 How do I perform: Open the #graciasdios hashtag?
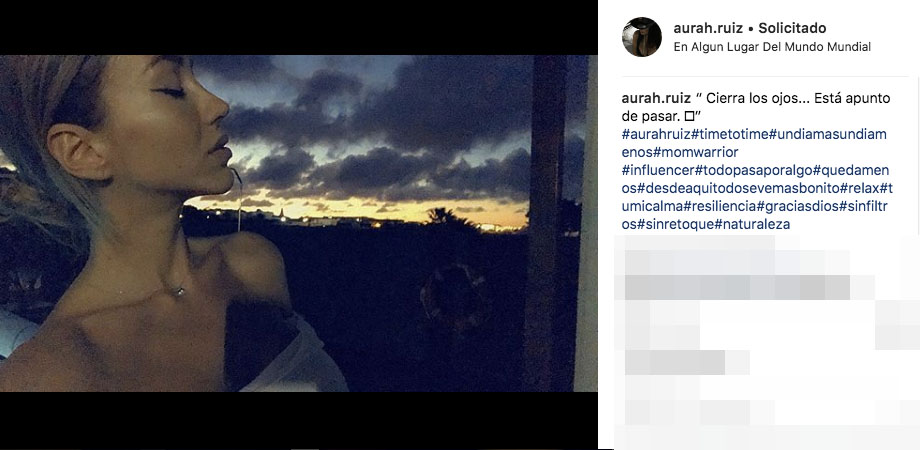tap(799, 206)
